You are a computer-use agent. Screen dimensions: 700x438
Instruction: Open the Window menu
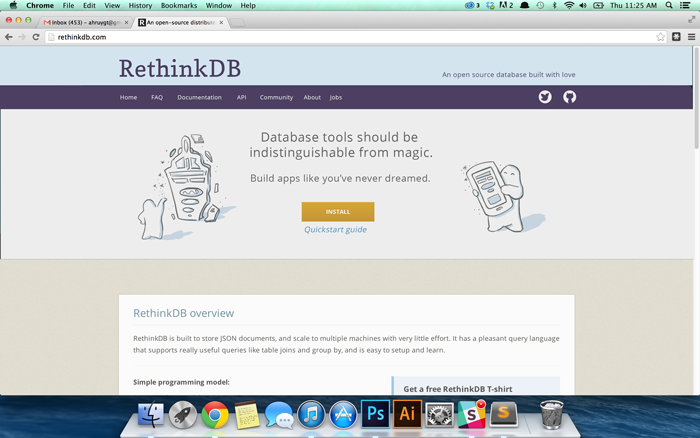click(219, 5)
